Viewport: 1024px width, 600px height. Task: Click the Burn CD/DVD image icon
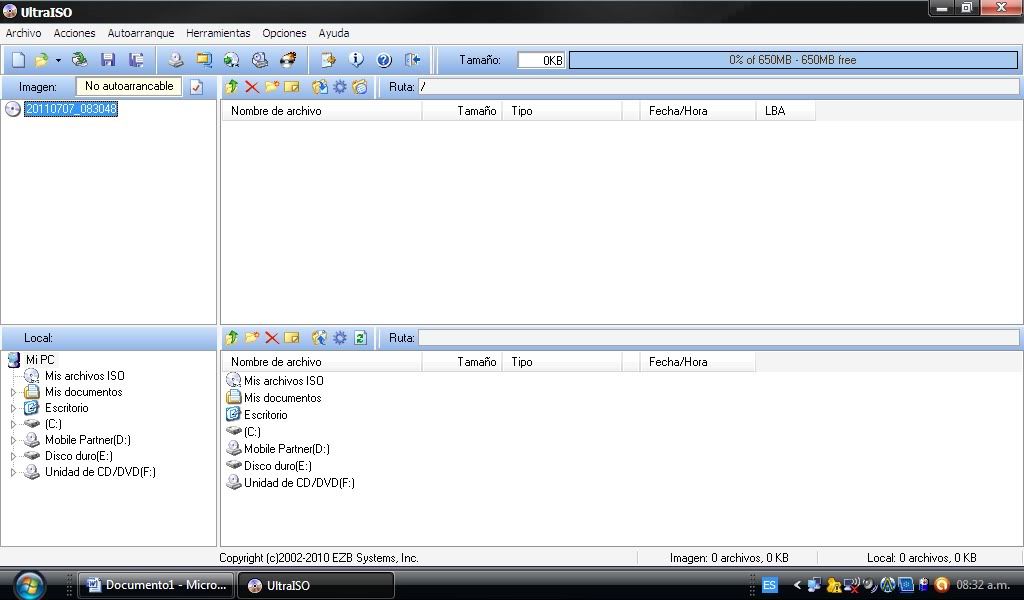[x=288, y=60]
